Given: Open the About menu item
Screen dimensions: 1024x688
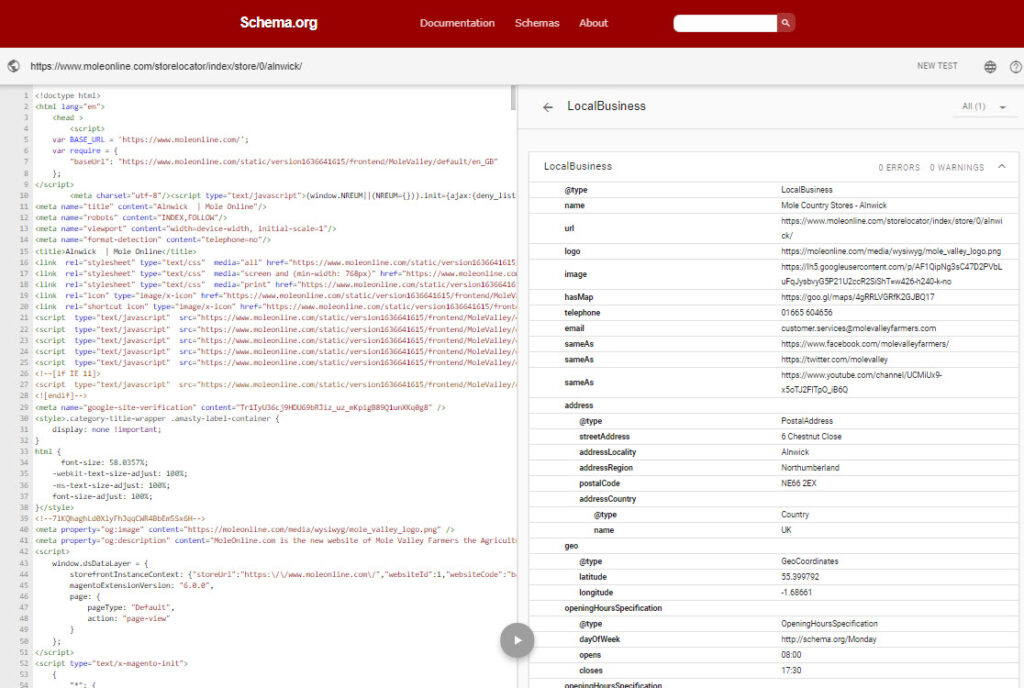Looking at the screenshot, I should click(x=593, y=23).
